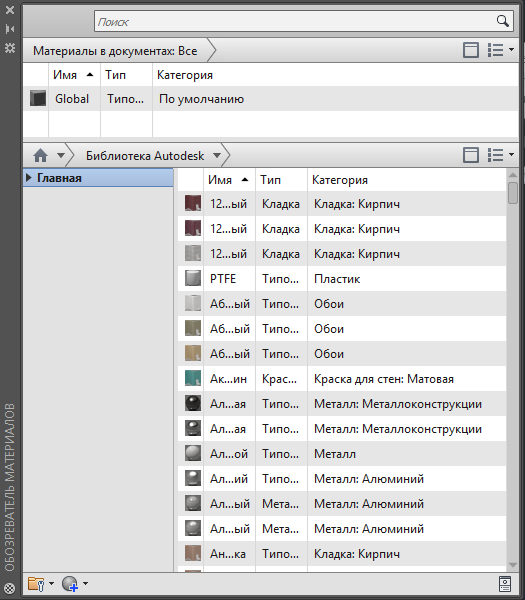The image size is (525, 600).
Task: Open palette properties icon on title bar
Action: tap(10, 48)
